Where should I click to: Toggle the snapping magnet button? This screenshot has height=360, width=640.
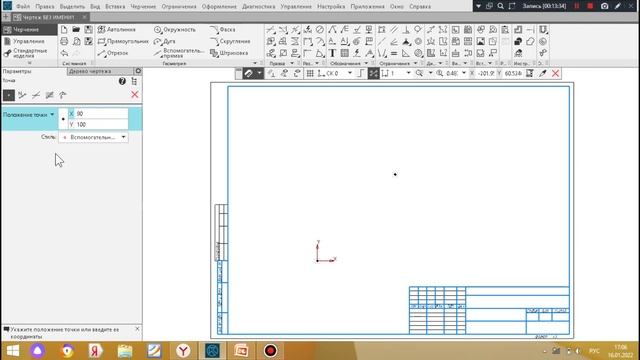[249, 73]
